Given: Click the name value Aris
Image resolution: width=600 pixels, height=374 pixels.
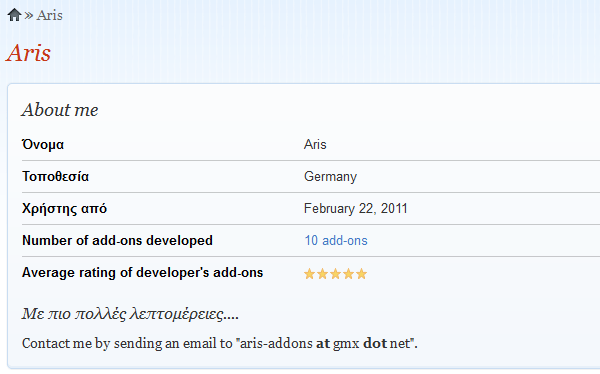Looking at the screenshot, I should point(315,144).
